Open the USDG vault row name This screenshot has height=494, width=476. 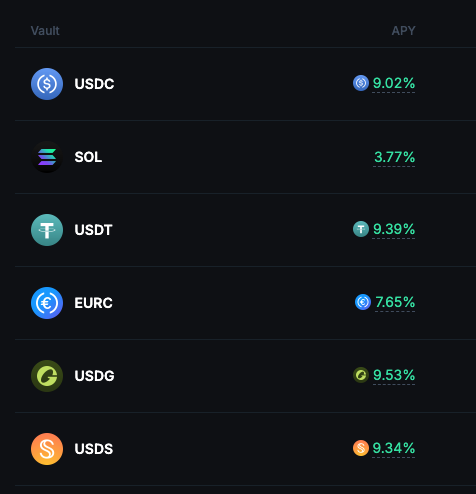(x=94, y=376)
